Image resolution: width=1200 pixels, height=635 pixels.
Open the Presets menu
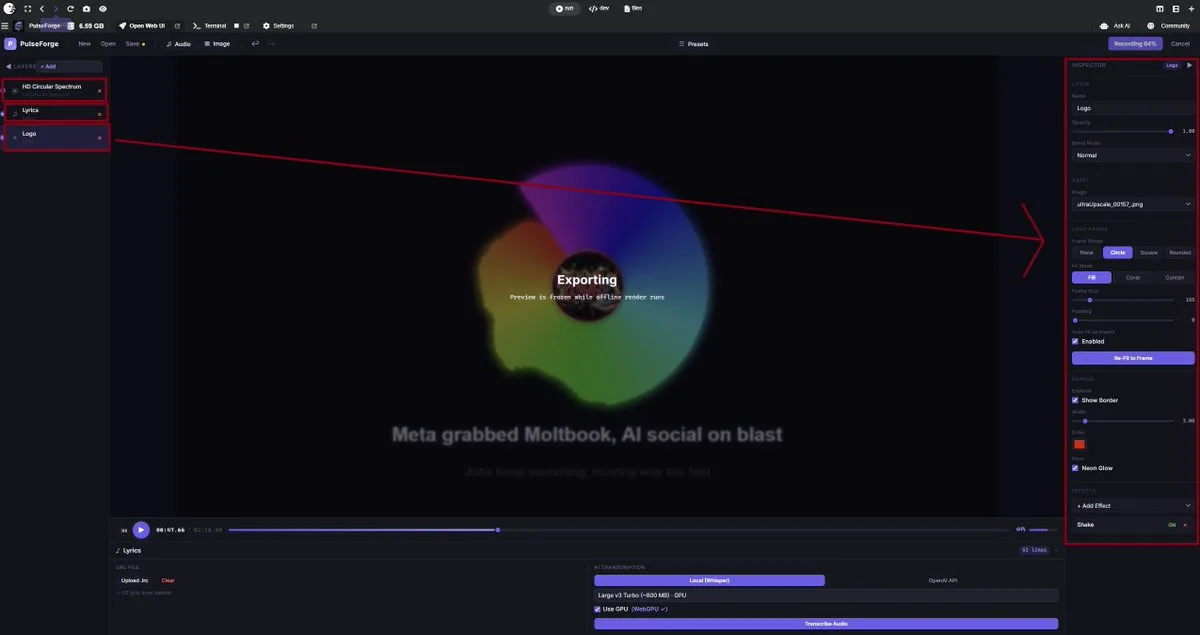tap(693, 44)
